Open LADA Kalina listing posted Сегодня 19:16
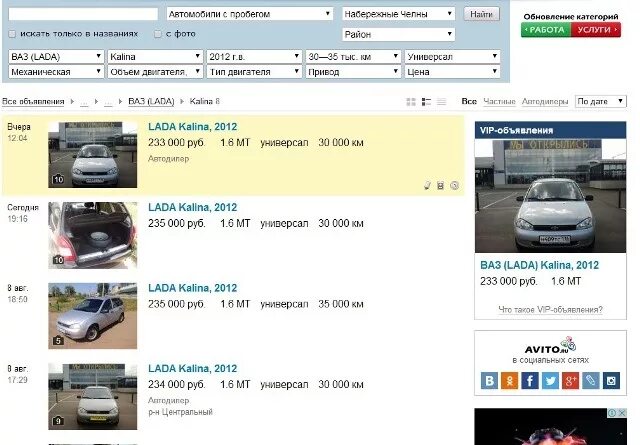This screenshot has height=445, width=640. (193, 207)
